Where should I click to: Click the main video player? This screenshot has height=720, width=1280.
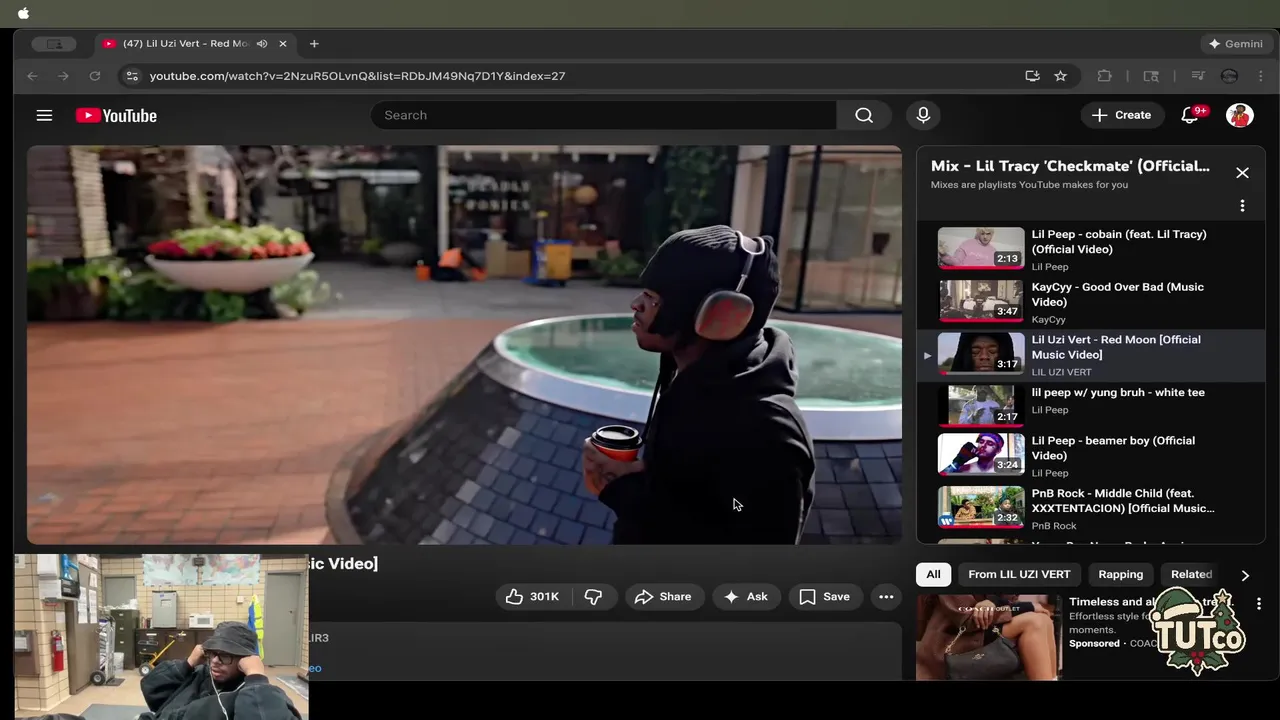[464, 345]
